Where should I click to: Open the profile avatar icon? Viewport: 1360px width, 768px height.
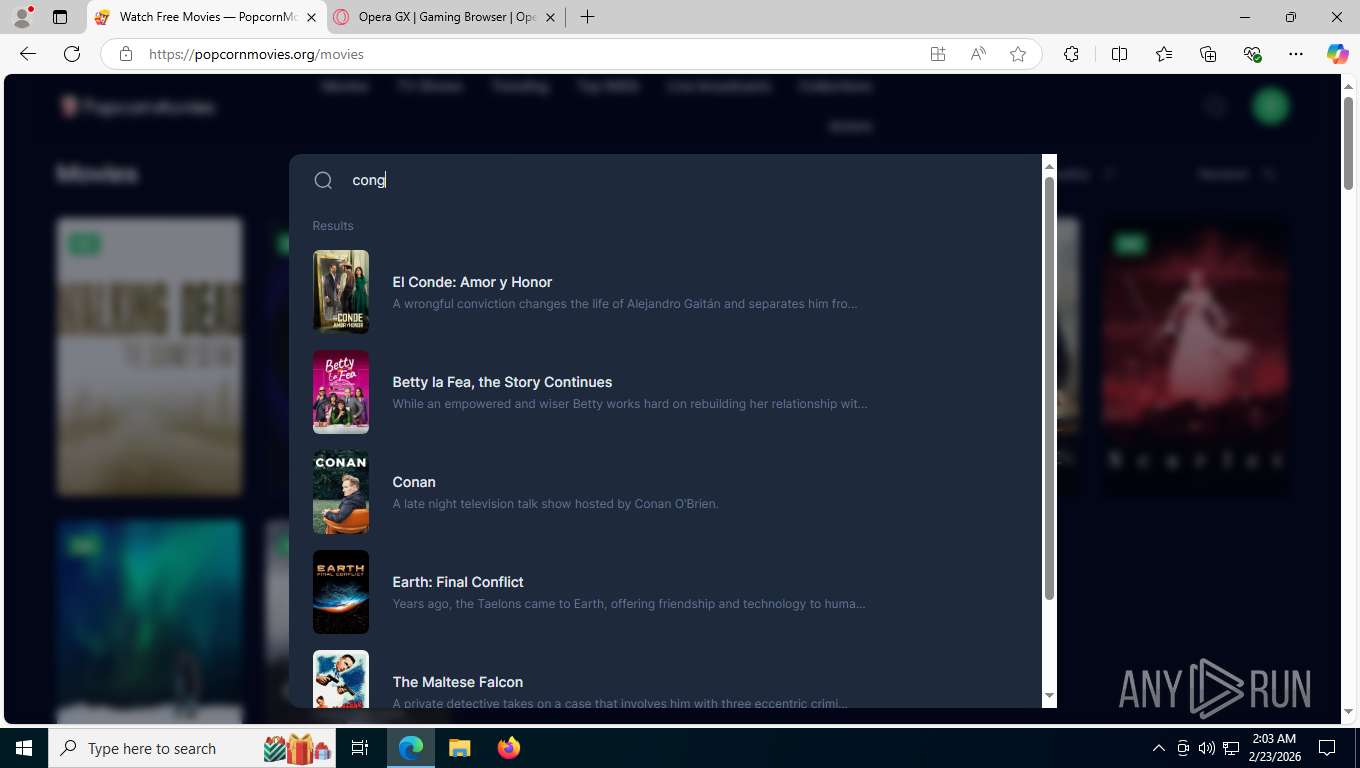click(x=22, y=17)
